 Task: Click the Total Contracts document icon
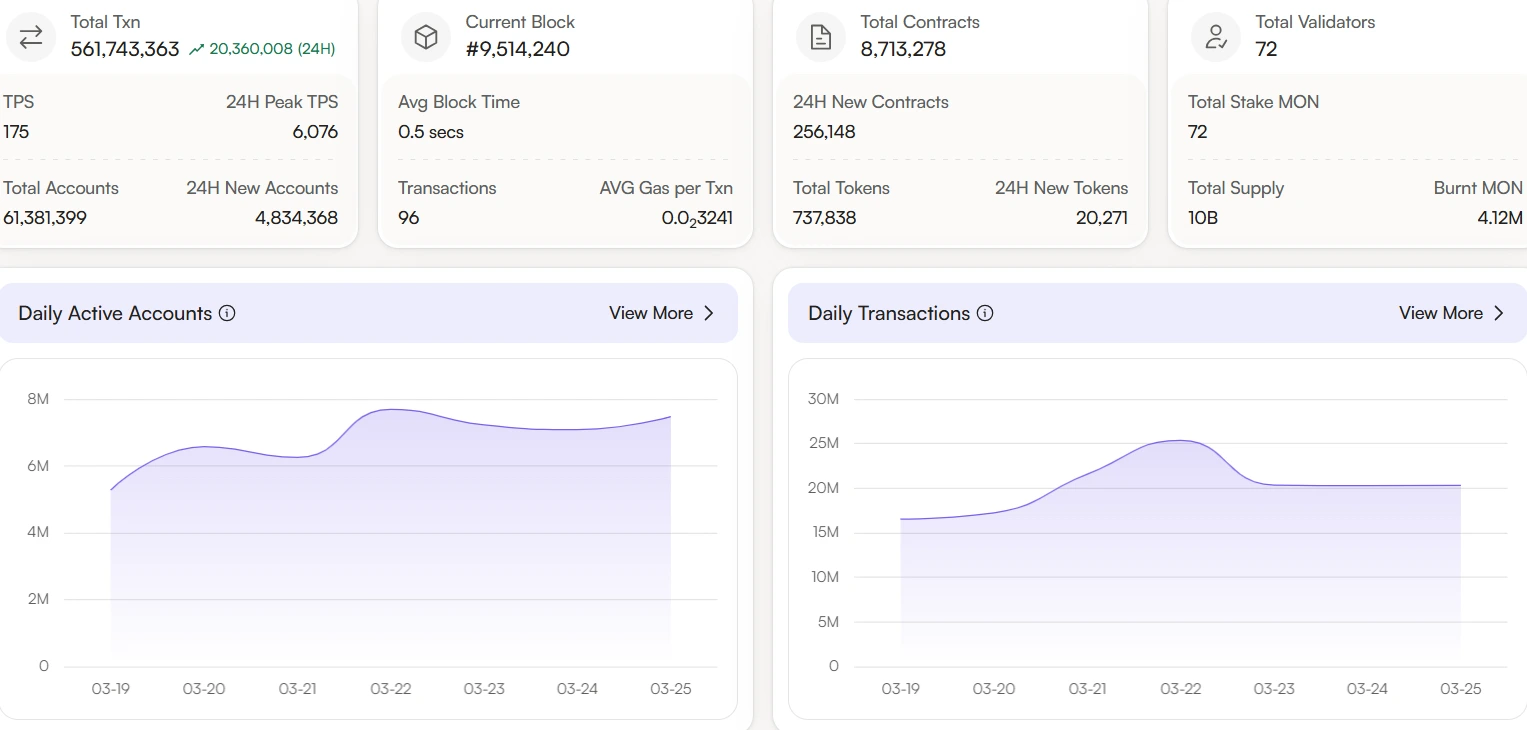point(821,37)
